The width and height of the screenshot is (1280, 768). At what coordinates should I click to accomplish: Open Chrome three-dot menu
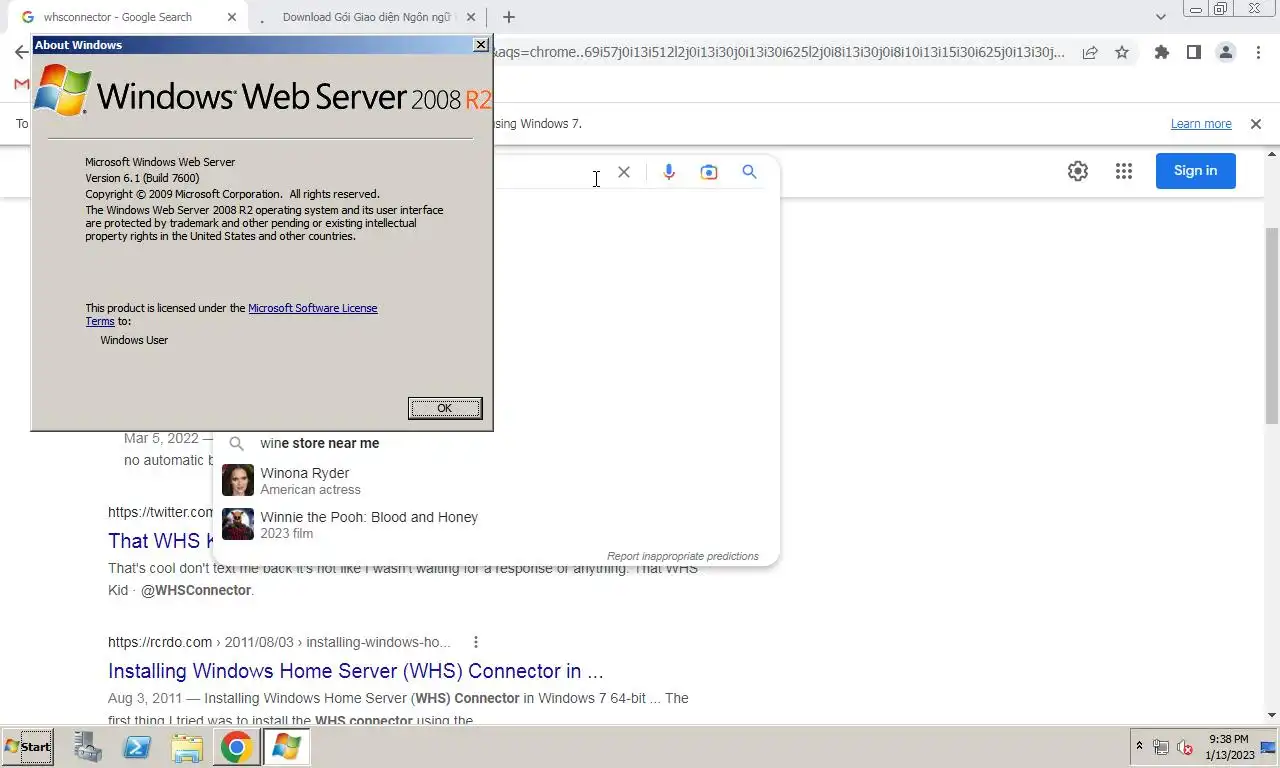click(x=1258, y=53)
